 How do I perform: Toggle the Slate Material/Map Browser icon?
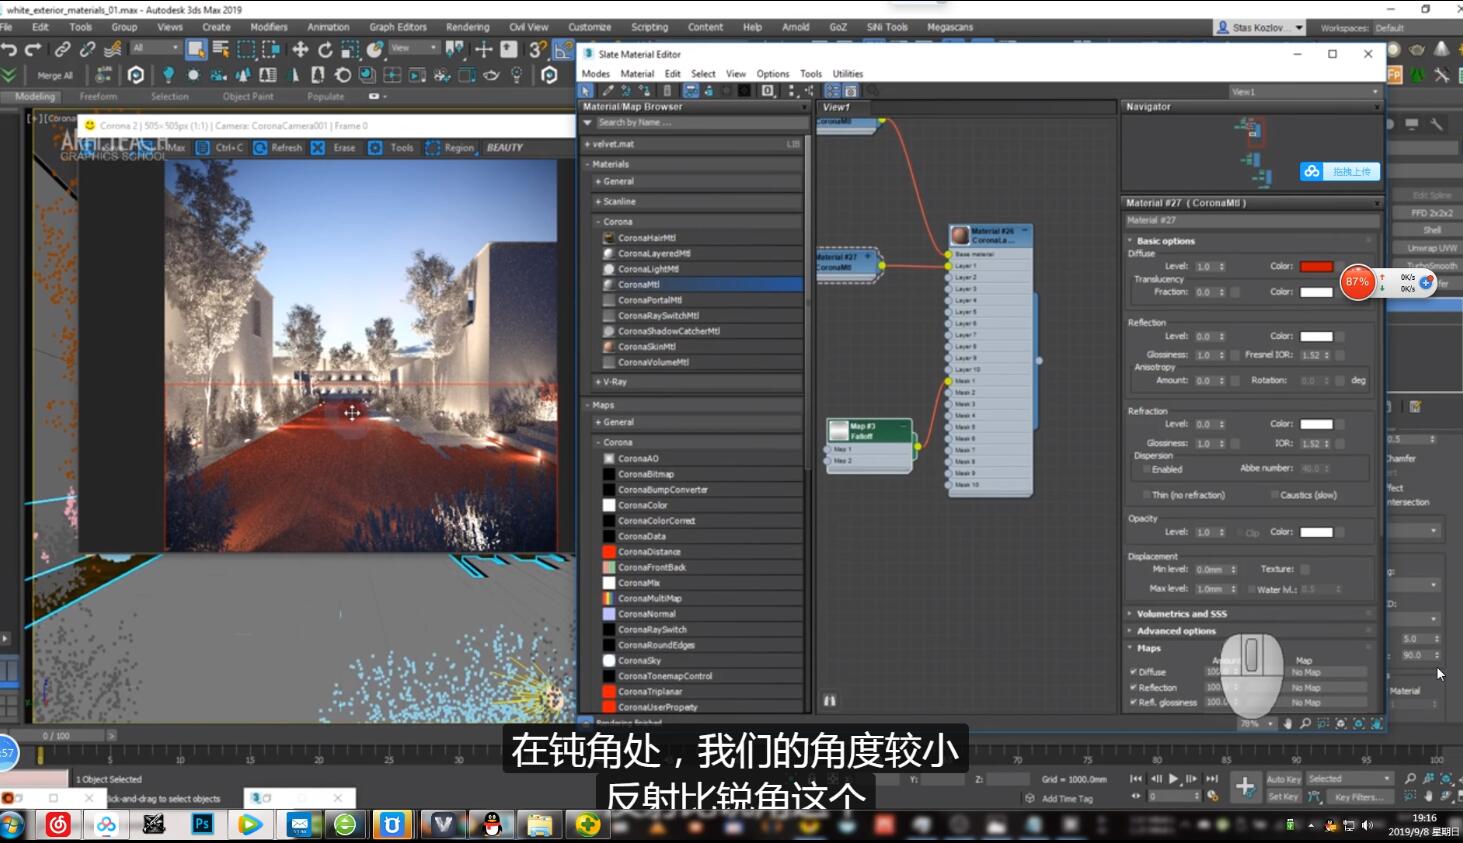point(833,91)
